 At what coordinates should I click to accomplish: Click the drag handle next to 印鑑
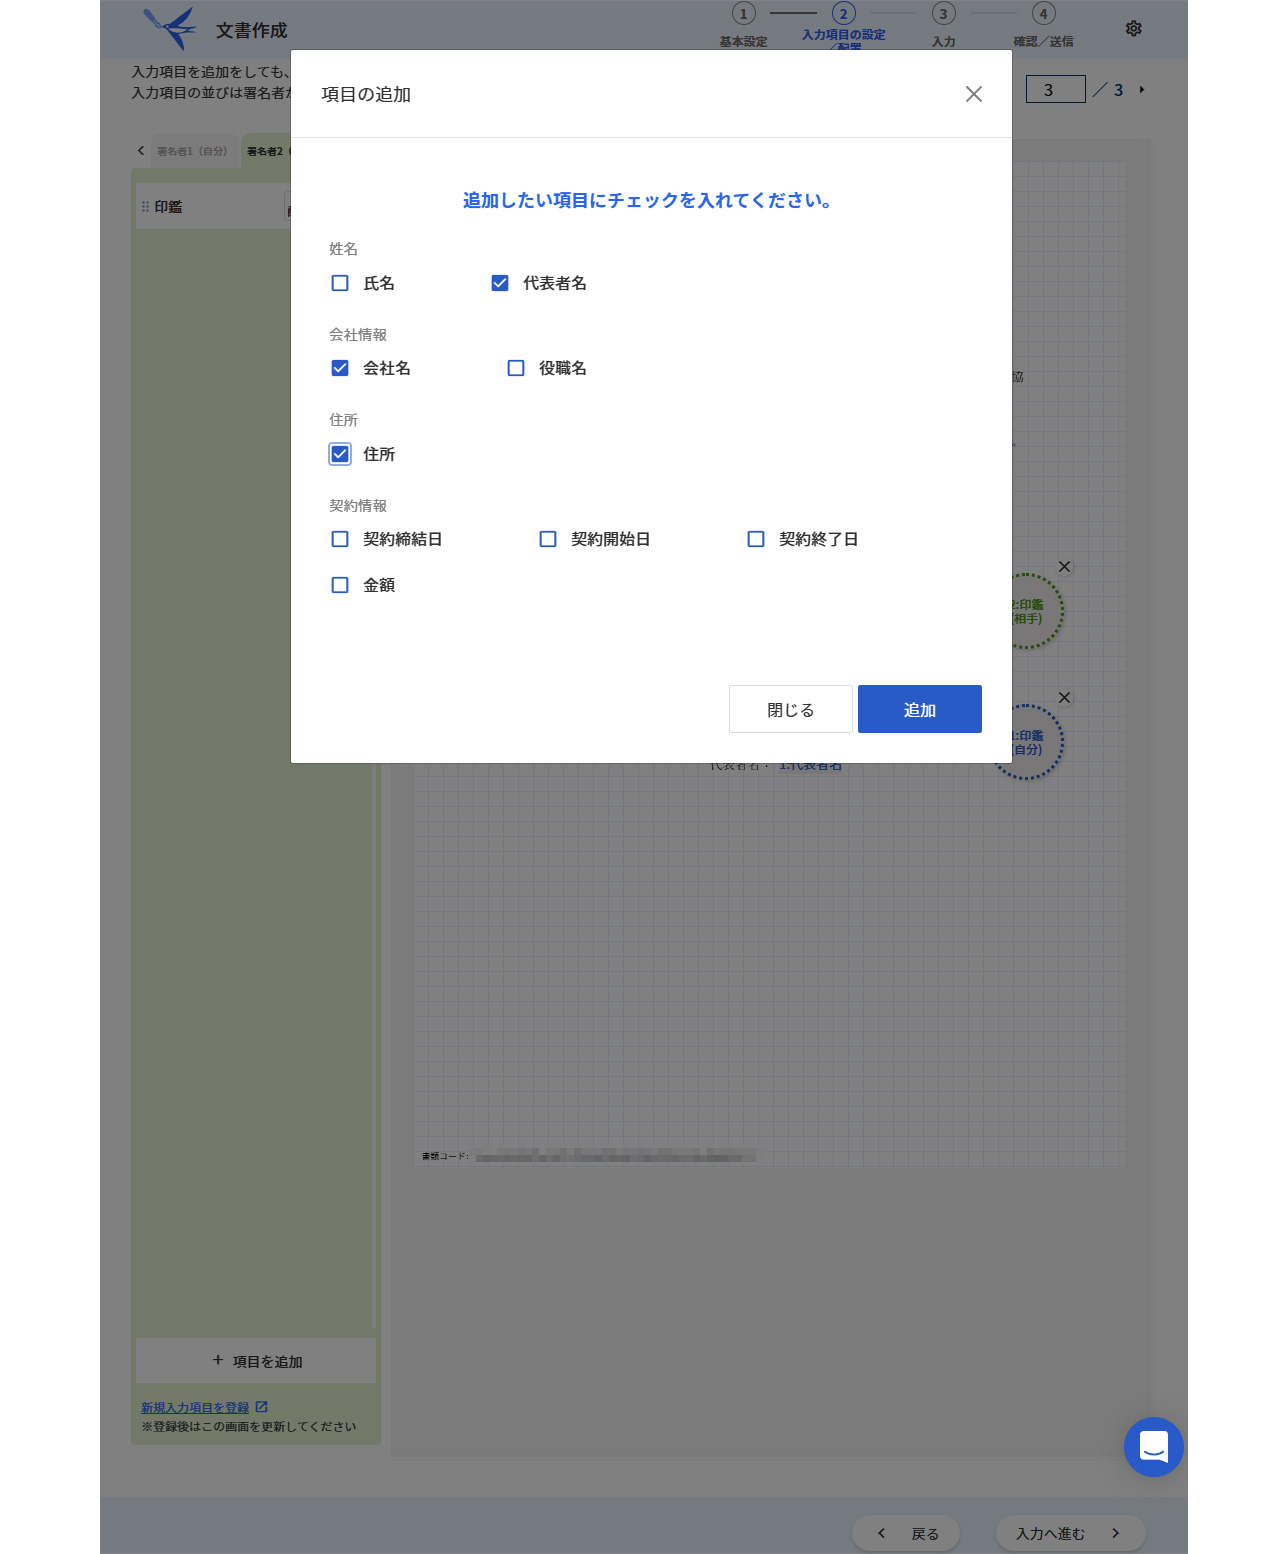point(145,207)
